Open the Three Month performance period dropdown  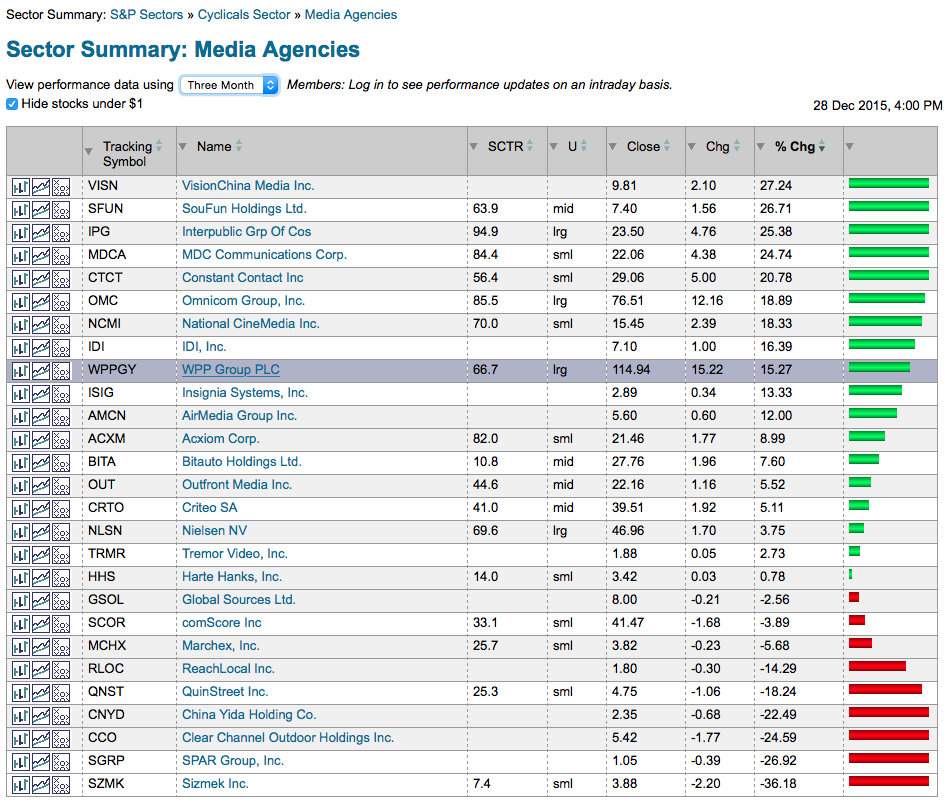(229, 85)
